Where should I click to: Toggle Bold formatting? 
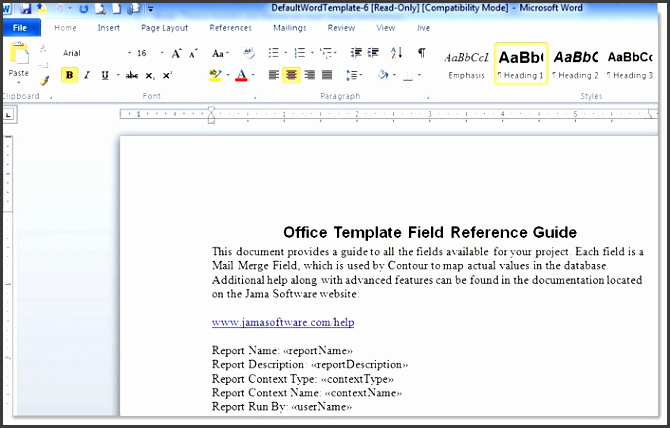pos(70,75)
